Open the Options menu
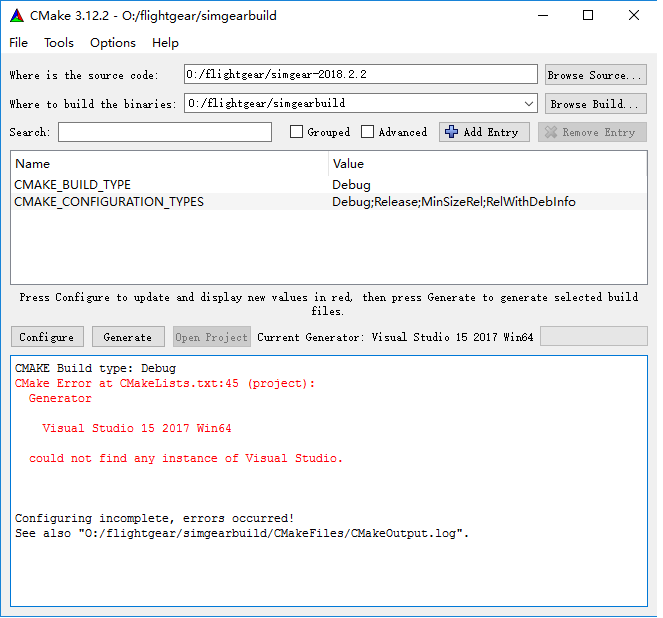663x618 pixels. pos(114,43)
